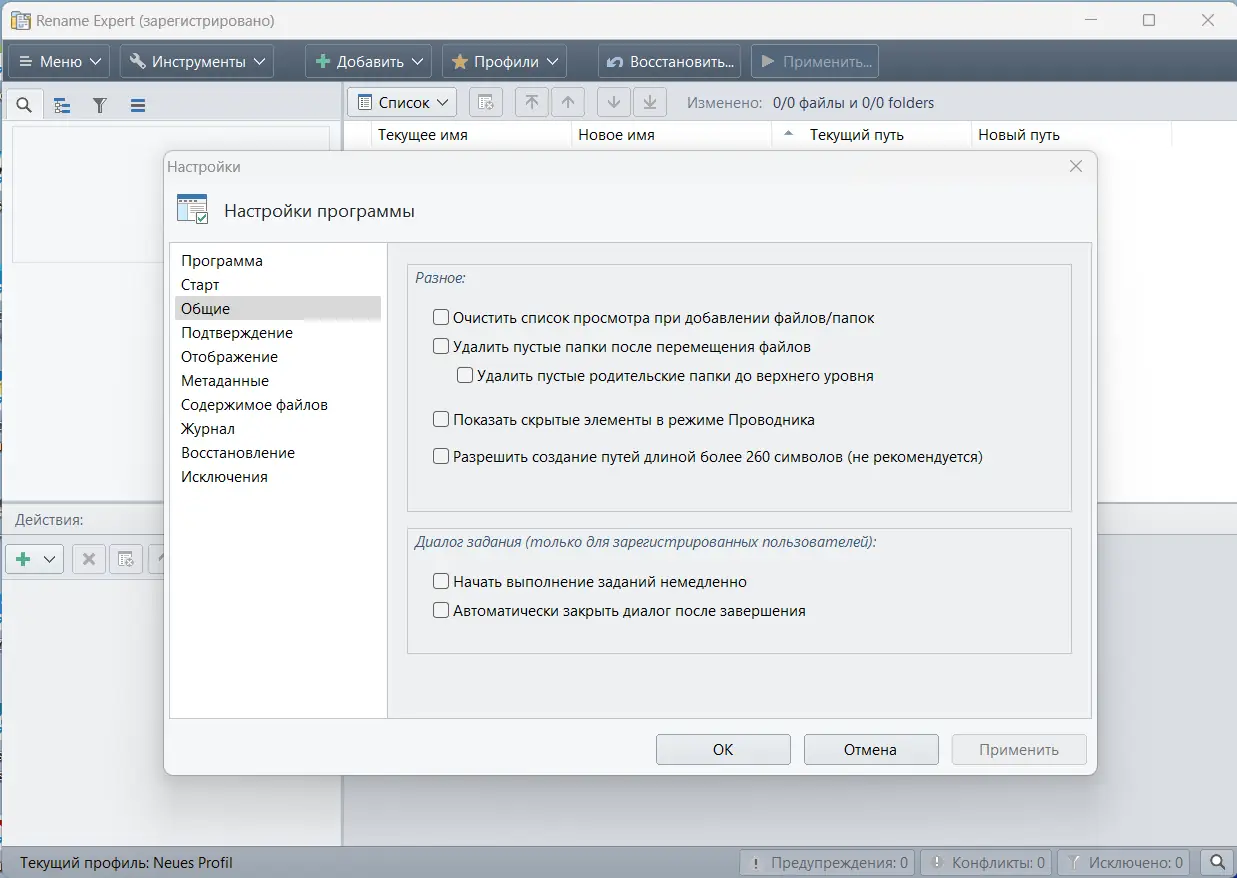Enable Автоматически закрыть диалог после завершения
This screenshot has width=1237, height=878.
[x=441, y=610]
